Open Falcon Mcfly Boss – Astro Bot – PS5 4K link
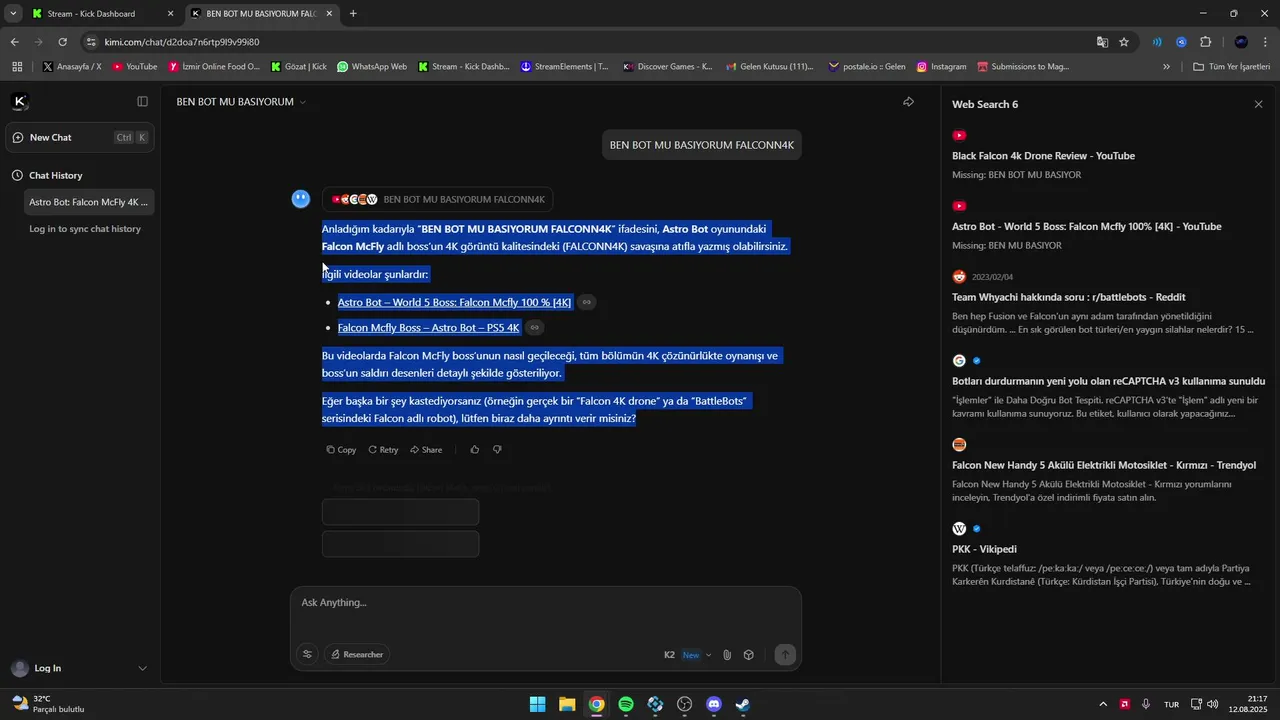This screenshot has height=720, width=1280. pyautogui.click(x=429, y=327)
